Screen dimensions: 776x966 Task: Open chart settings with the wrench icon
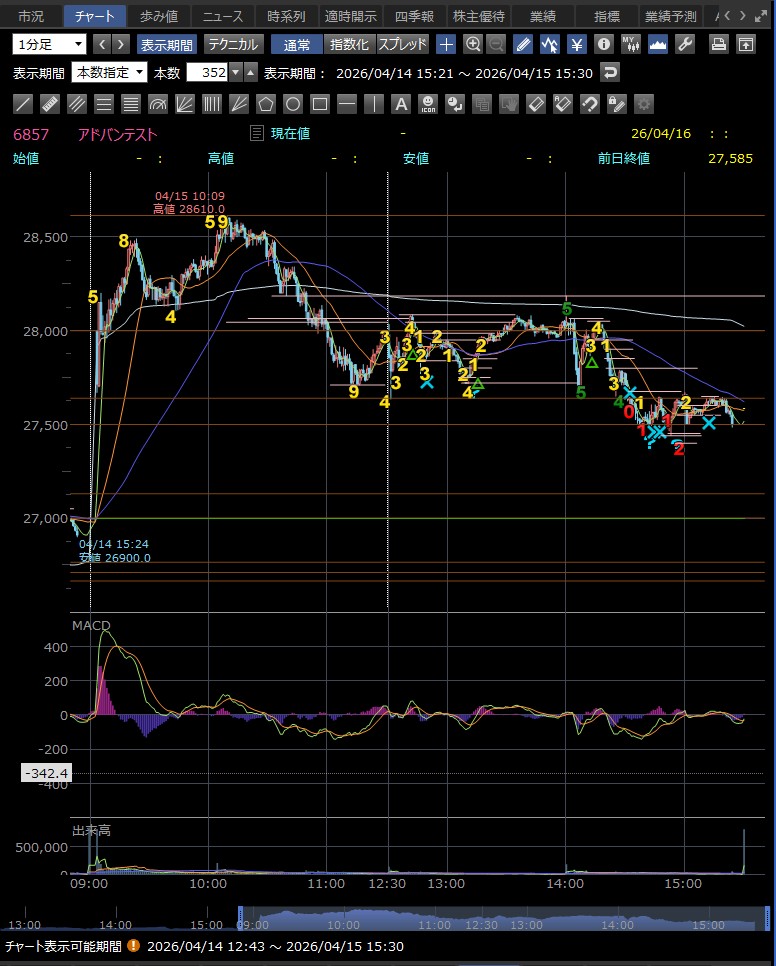685,44
